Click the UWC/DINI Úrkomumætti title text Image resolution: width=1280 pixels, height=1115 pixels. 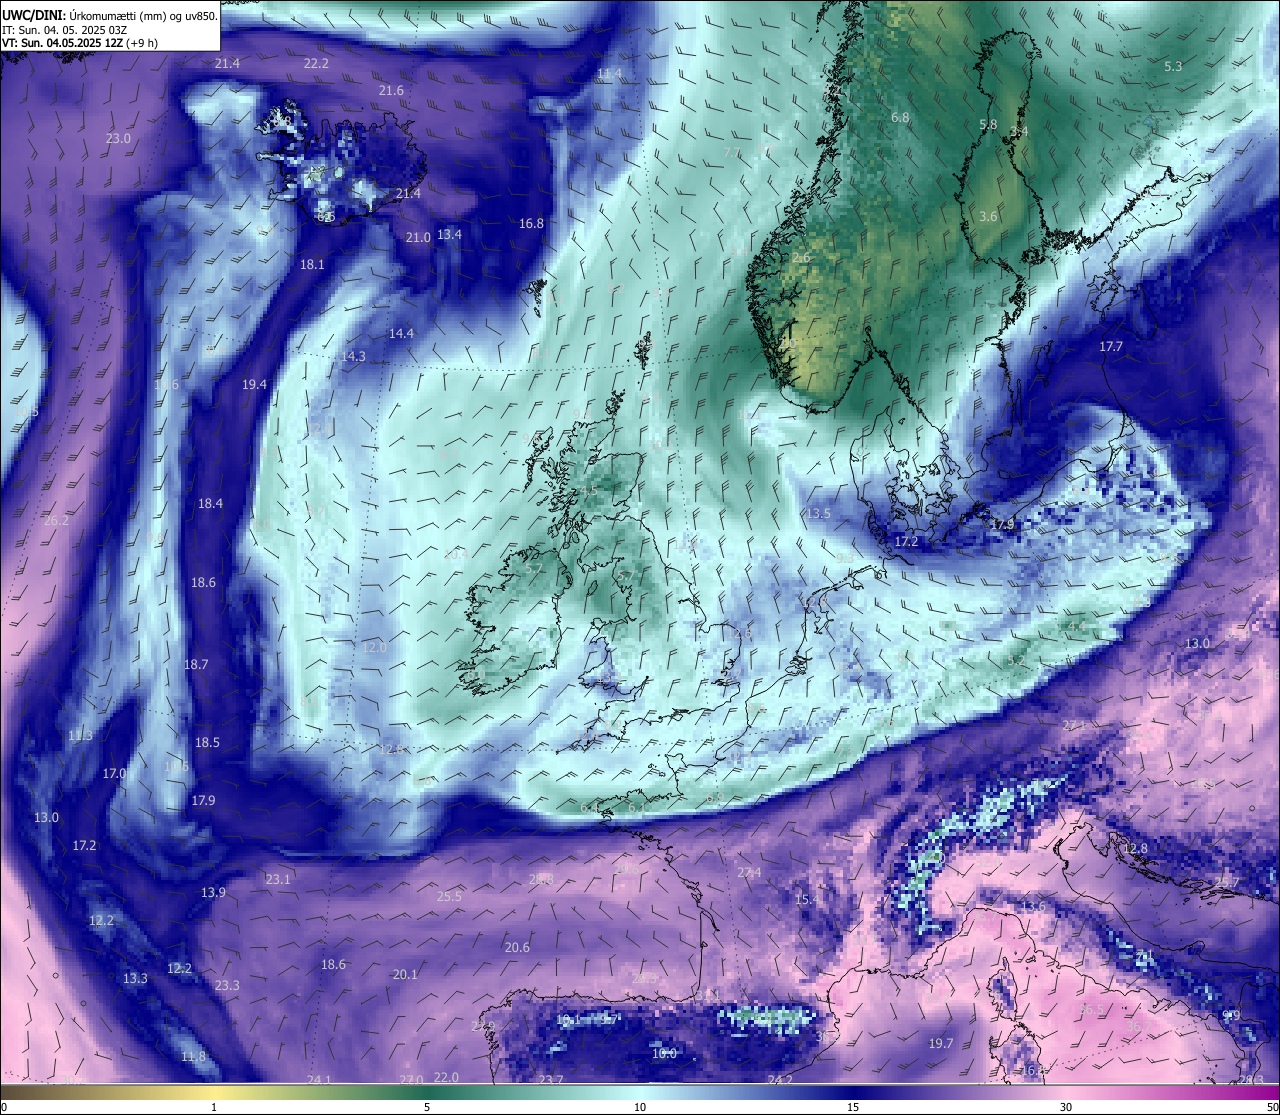pyautogui.click(x=110, y=16)
